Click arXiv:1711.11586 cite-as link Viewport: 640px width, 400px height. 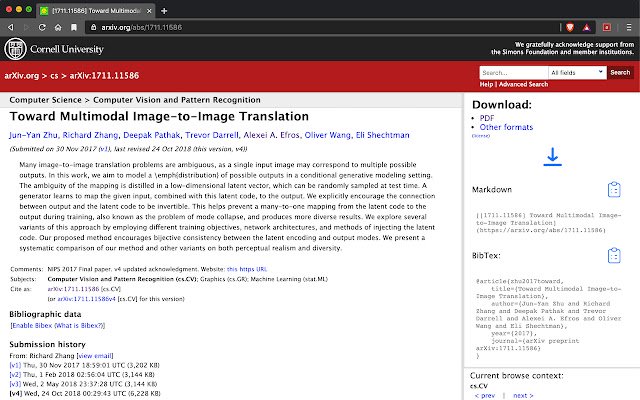pos(73,289)
